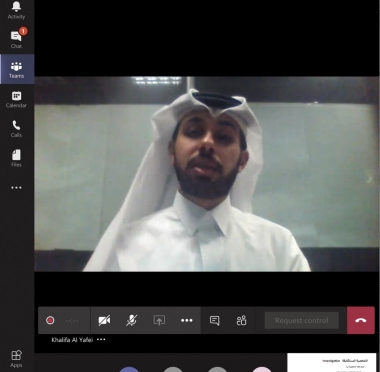Open the Apps icon in sidebar

click(x=16, y=359)
